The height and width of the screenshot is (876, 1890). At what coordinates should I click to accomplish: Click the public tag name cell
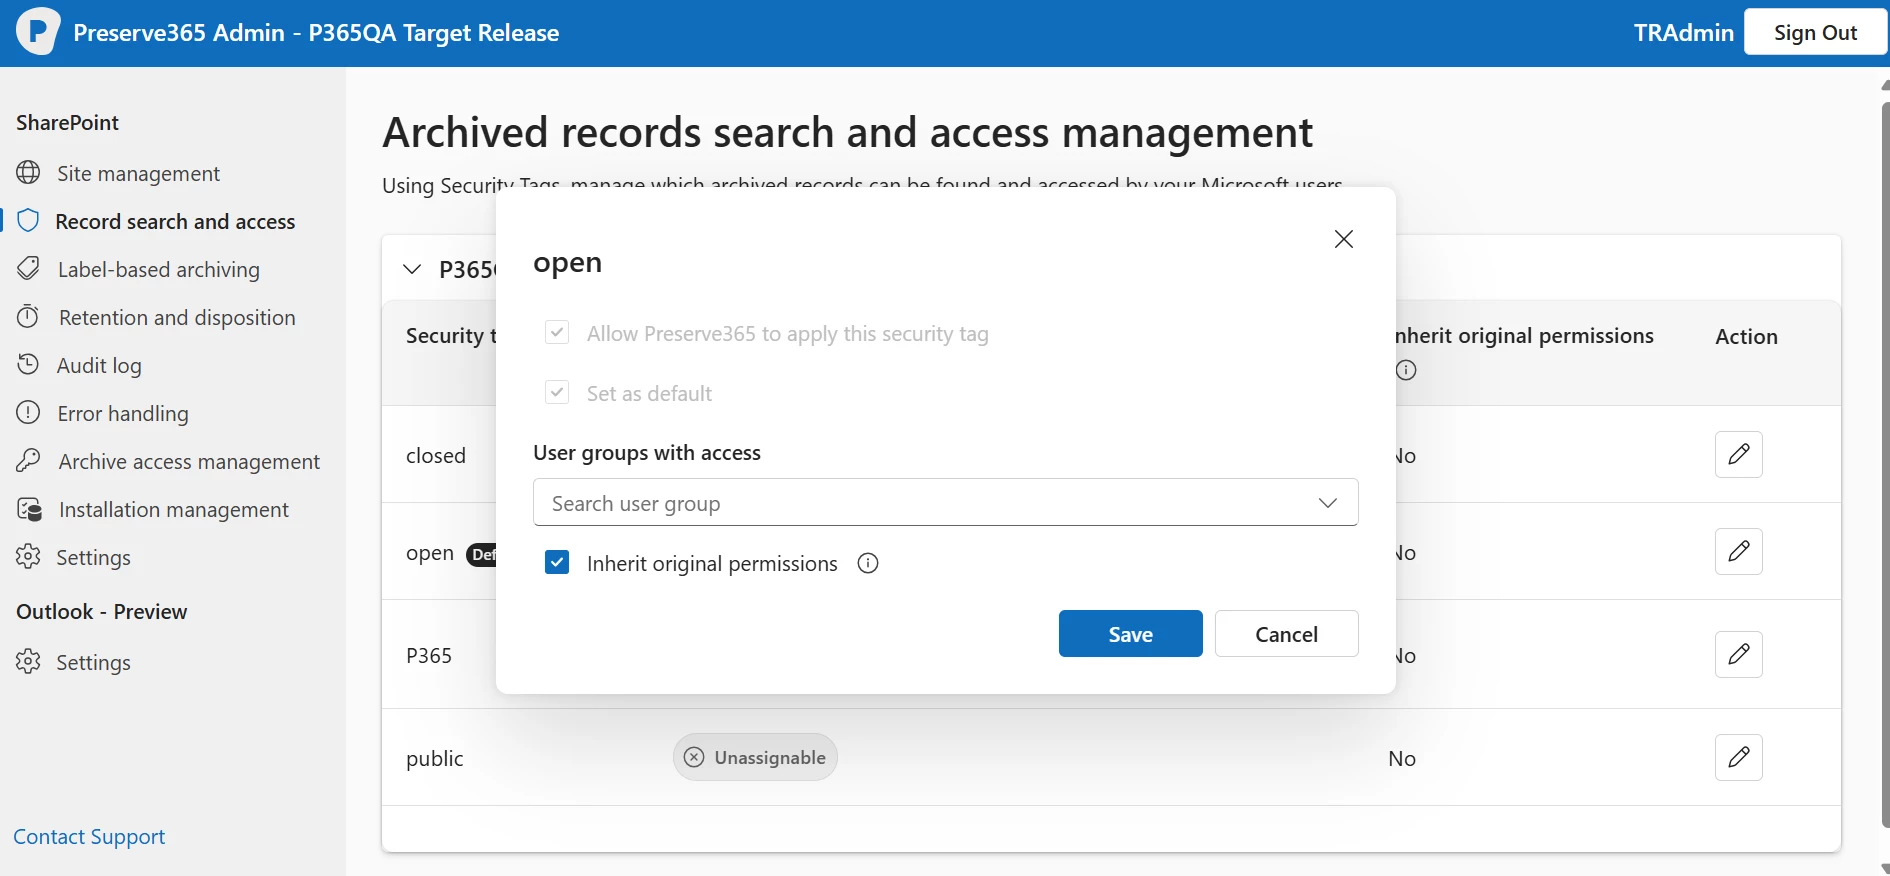[435, 758]
